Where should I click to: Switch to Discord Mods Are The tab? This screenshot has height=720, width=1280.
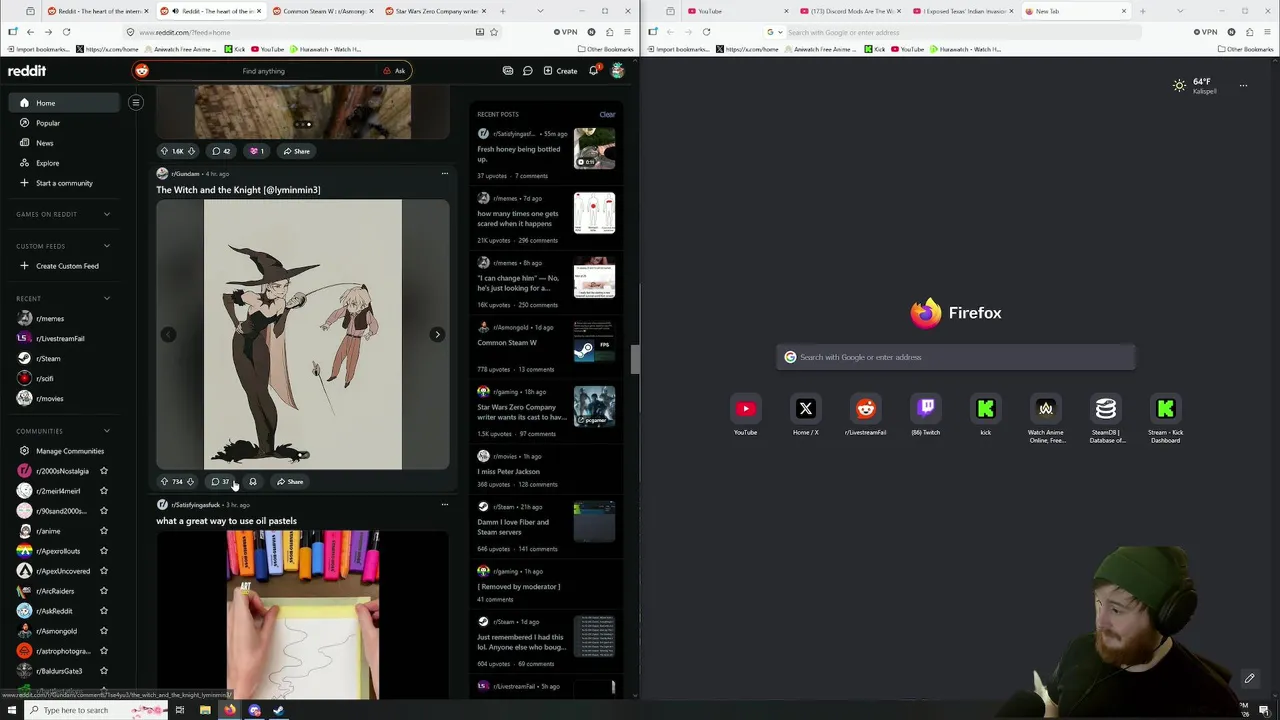[x=852, y=11]
